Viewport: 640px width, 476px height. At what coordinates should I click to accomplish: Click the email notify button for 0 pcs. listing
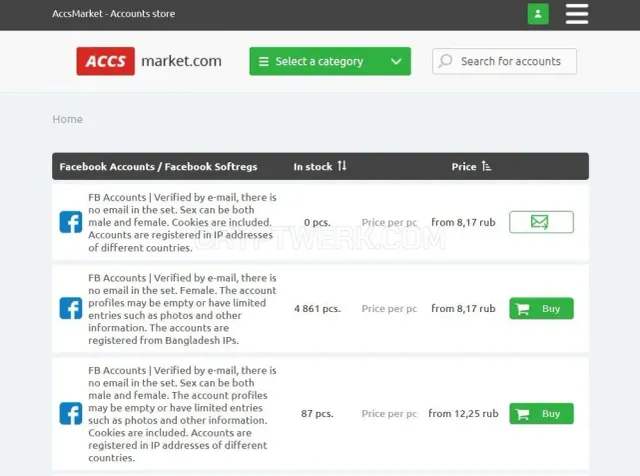click(x=541, y=222)
